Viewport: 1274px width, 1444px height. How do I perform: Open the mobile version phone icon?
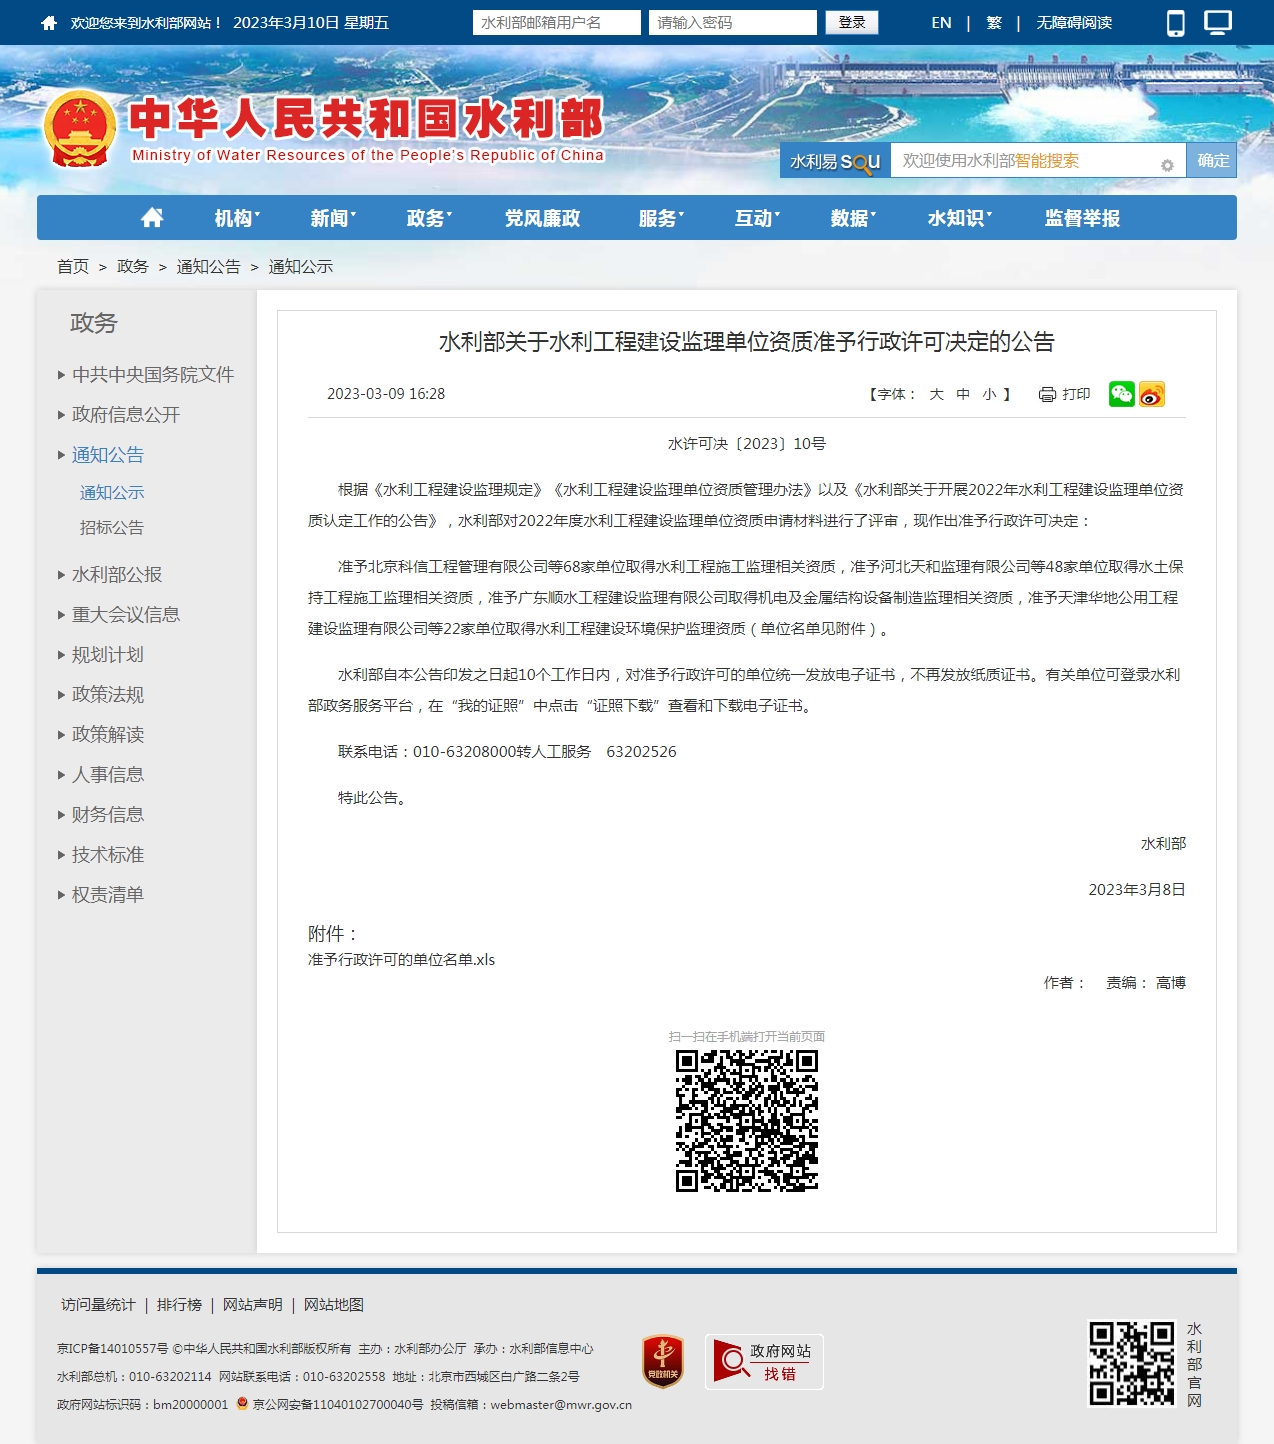[1176, 23]
